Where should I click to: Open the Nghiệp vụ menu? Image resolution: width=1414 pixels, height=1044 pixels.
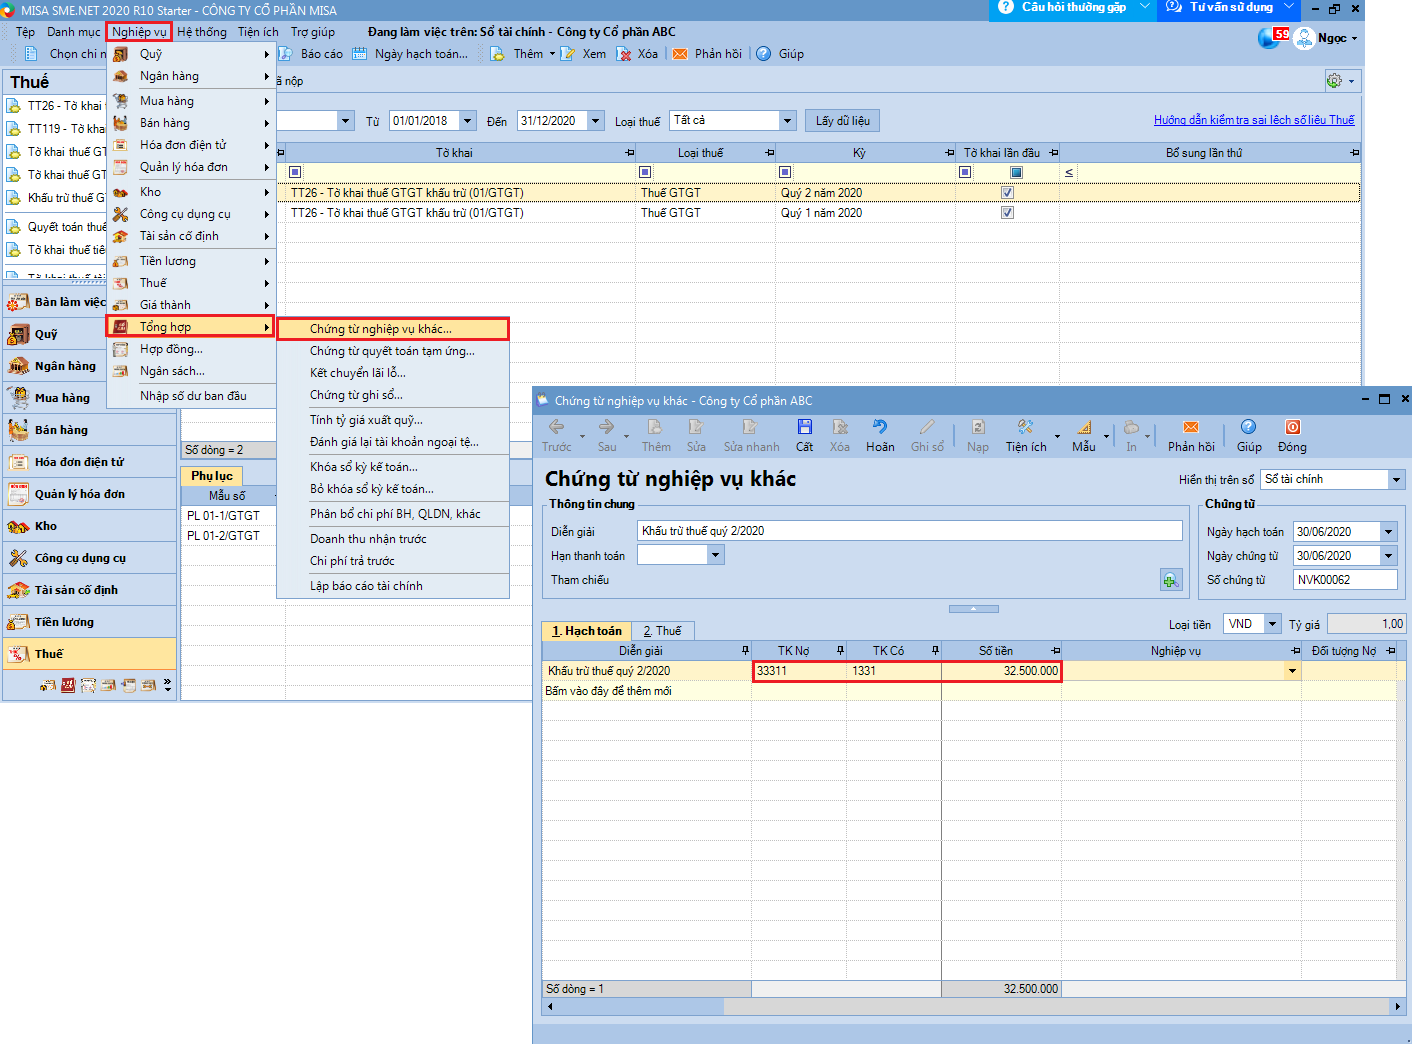click(x=139, y=32)
